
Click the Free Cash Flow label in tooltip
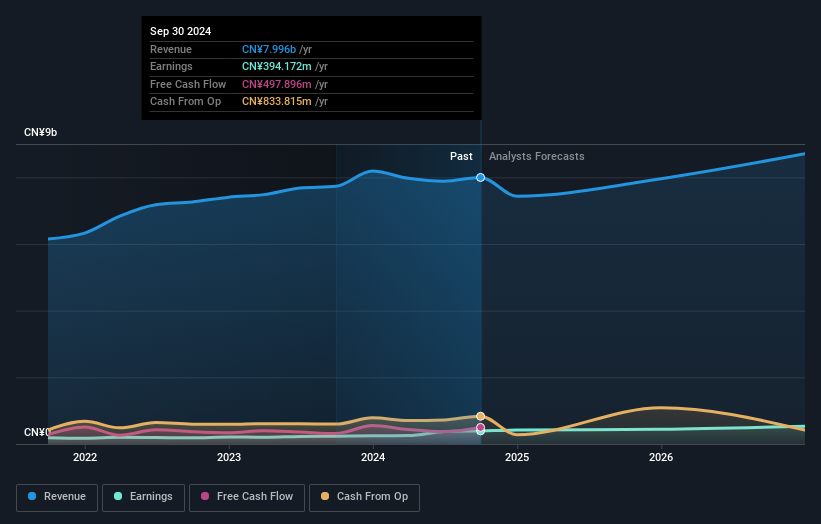[x=188, y=84]
